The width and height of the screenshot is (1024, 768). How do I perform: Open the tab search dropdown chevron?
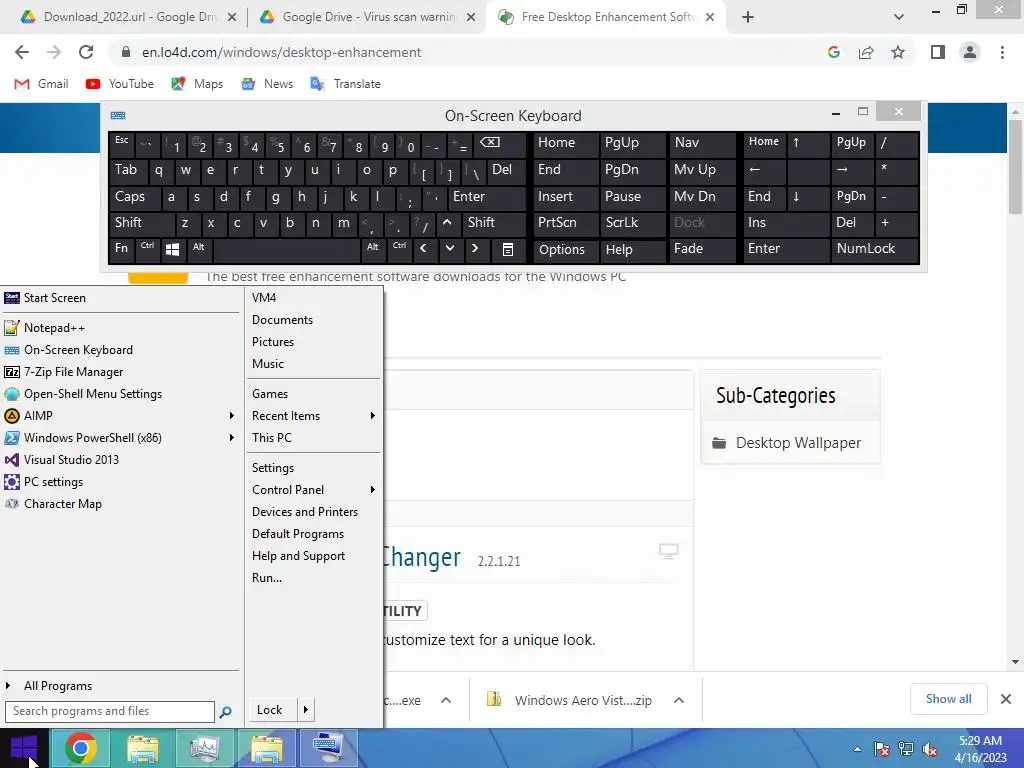[x=899, y=17]
